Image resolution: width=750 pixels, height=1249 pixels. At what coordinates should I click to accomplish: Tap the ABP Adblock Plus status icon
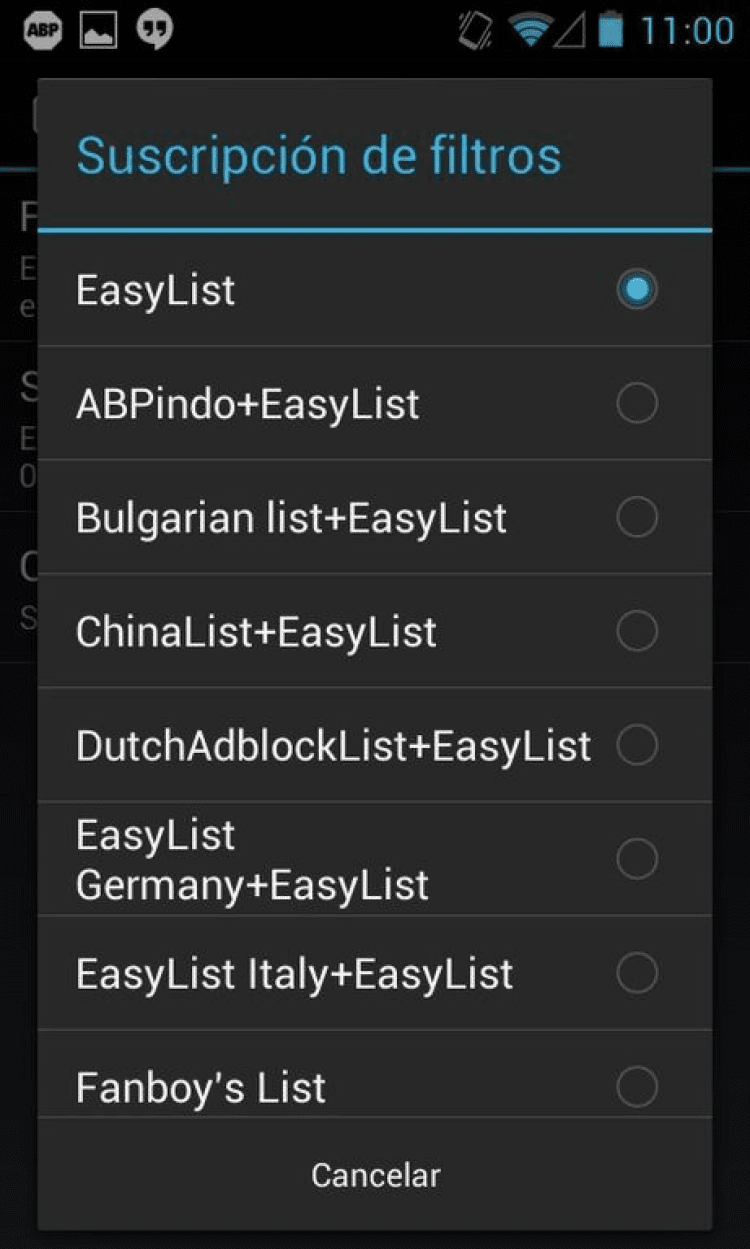pyautogui.click(x=42, y=32)
